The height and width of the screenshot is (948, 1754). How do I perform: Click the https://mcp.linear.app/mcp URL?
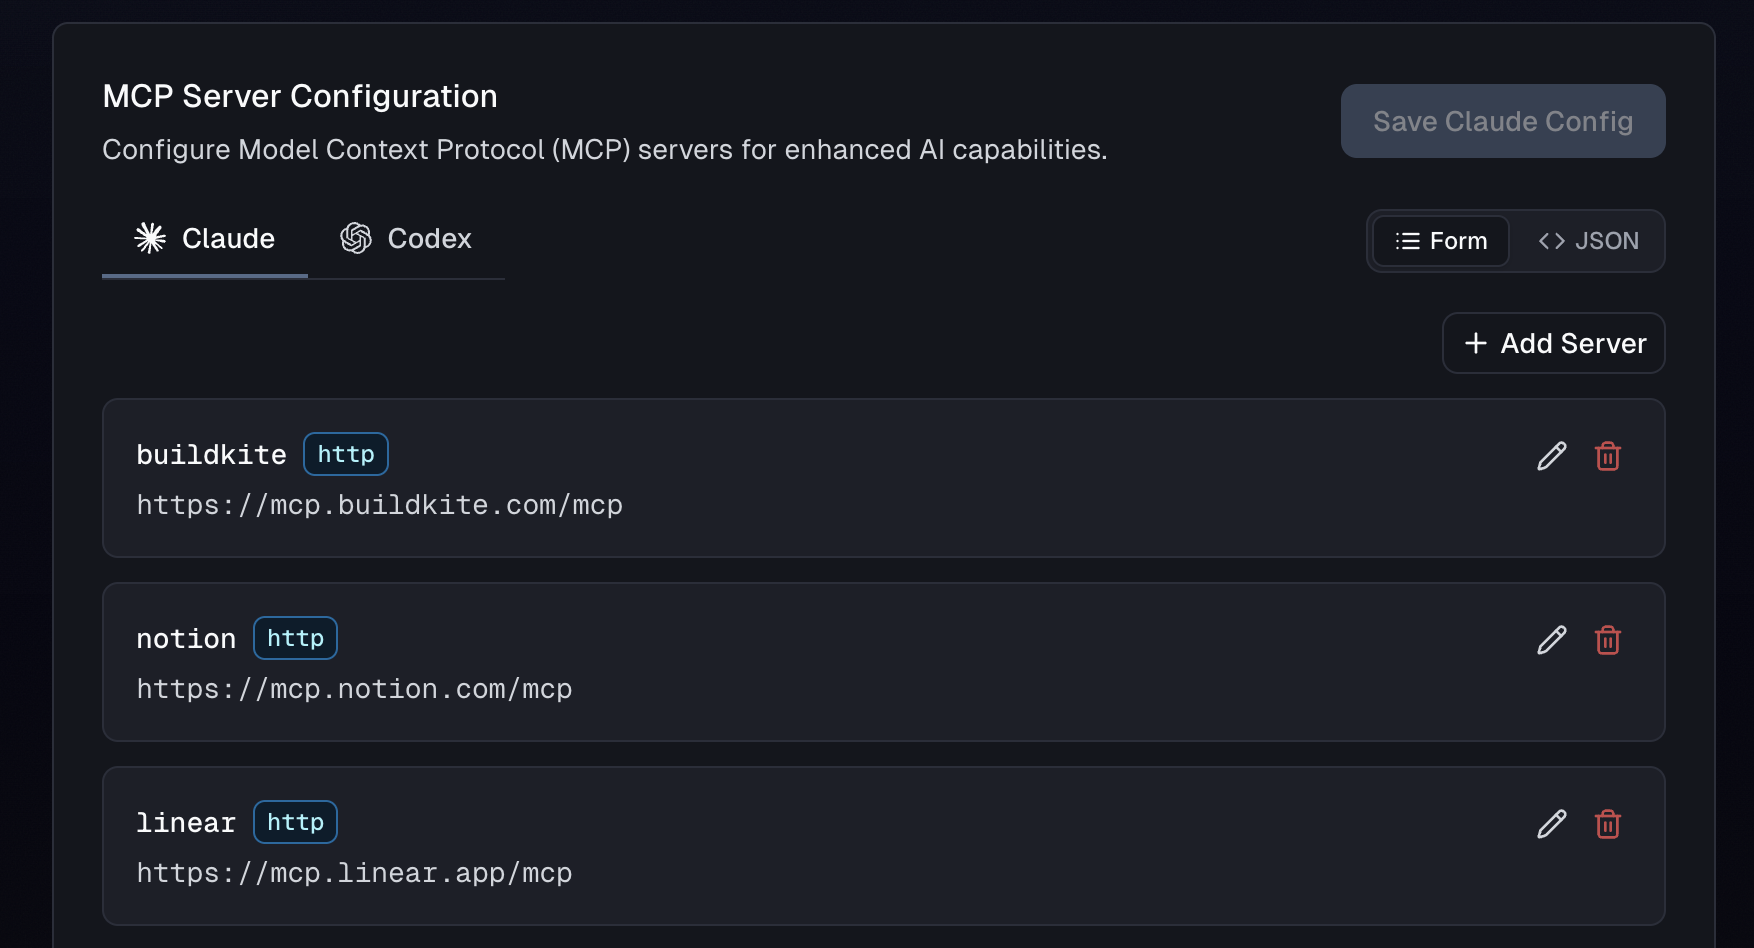pyautogui.click(x=354, y=873)
